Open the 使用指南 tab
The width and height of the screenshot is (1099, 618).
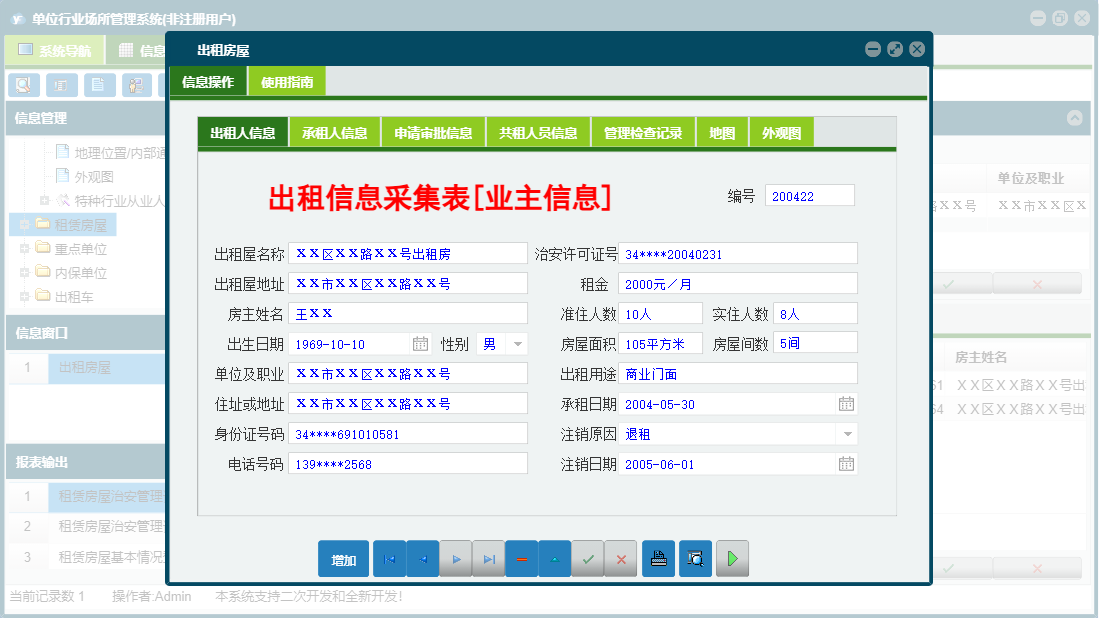(289, 81)
